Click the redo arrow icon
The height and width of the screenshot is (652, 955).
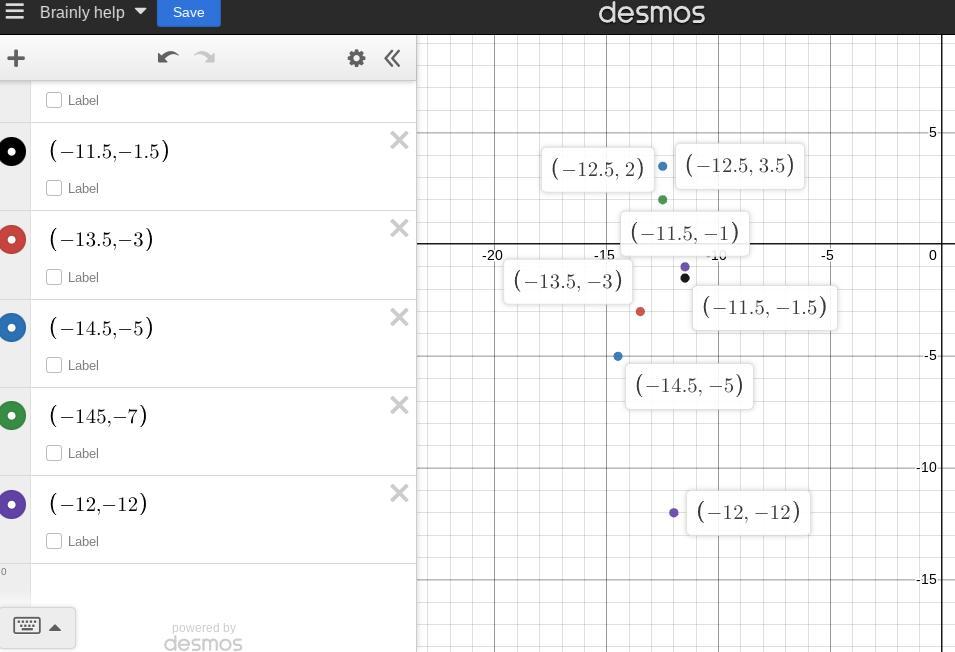click(x=205, y=58)
